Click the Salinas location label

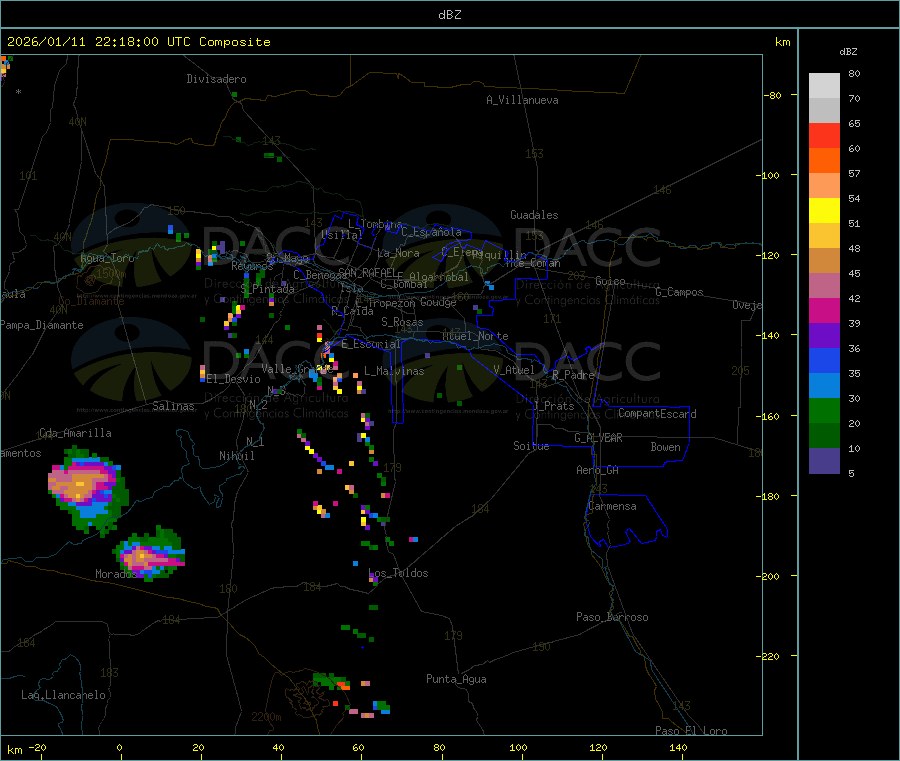173,406
